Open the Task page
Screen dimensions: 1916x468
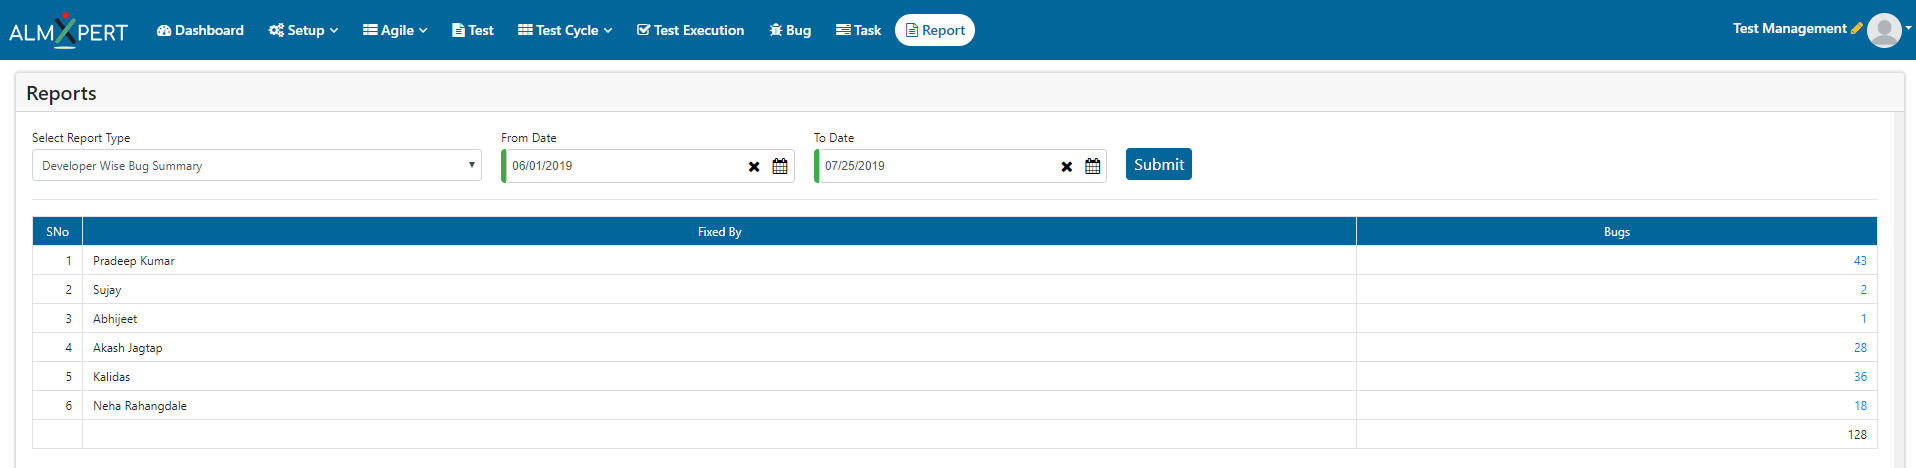tap(858, 30)
